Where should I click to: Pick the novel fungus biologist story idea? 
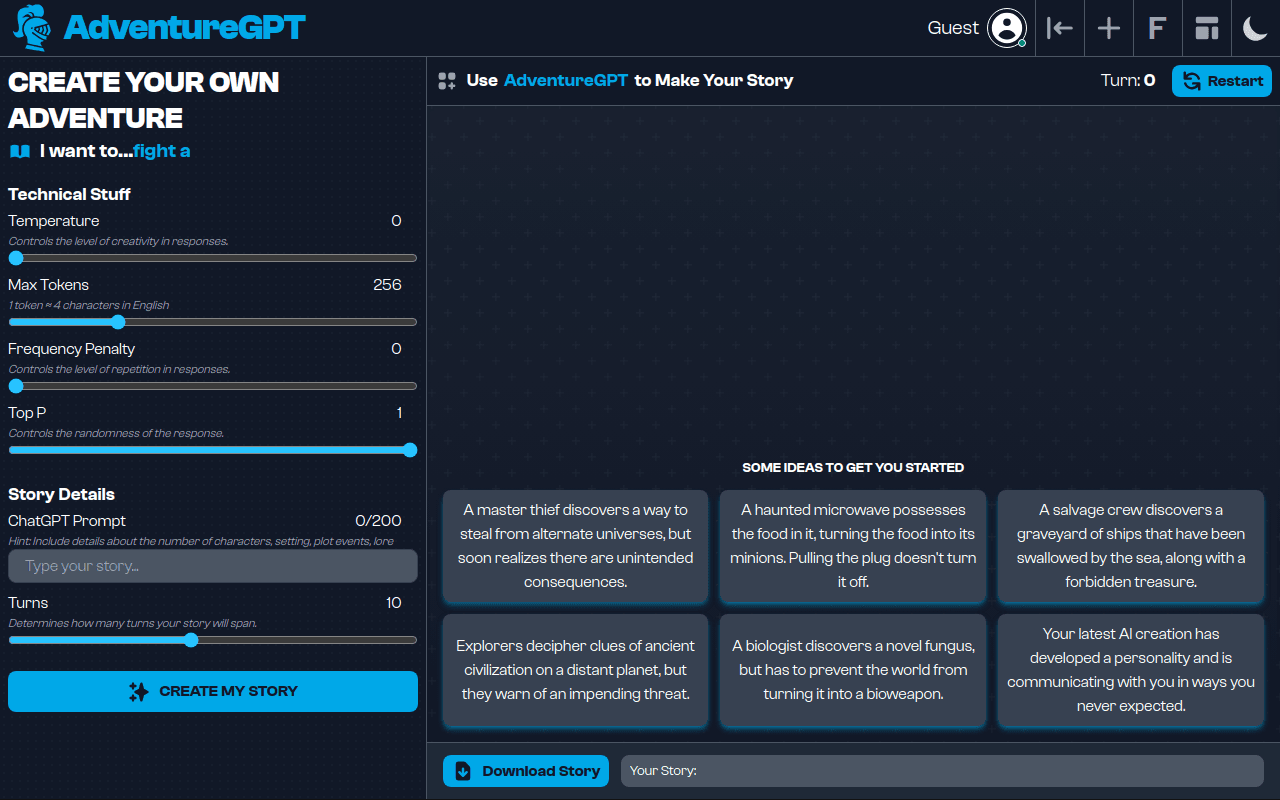(852, 670)
